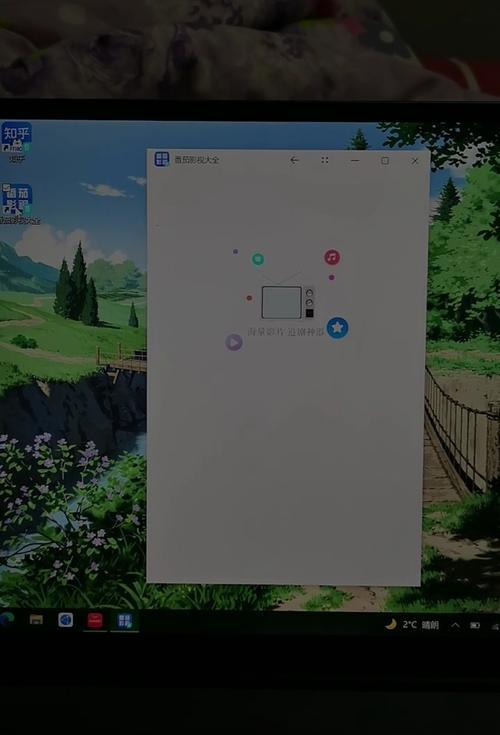Click the green circle icon above TV
Image resolution: width=500 pixels, height=735 pixels.
point(258,259)
